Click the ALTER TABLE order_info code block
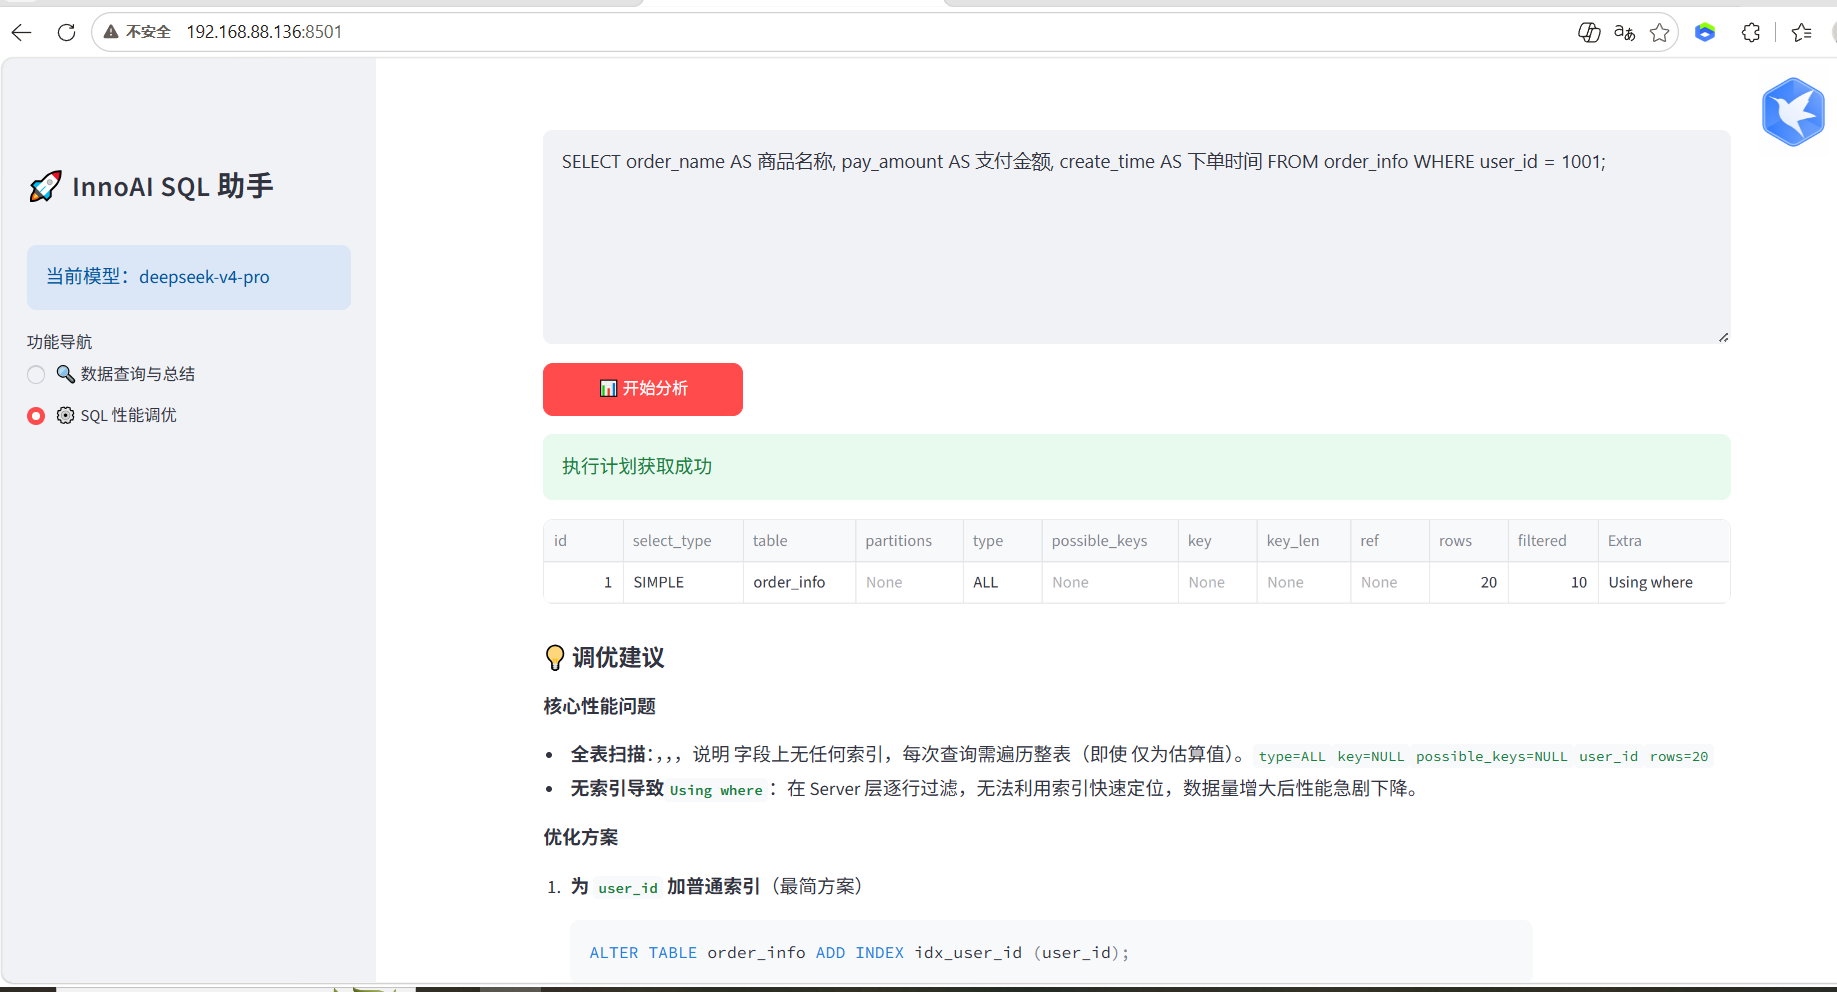1837x992 pixels. pyautogui.click(x=1051, y=952)
